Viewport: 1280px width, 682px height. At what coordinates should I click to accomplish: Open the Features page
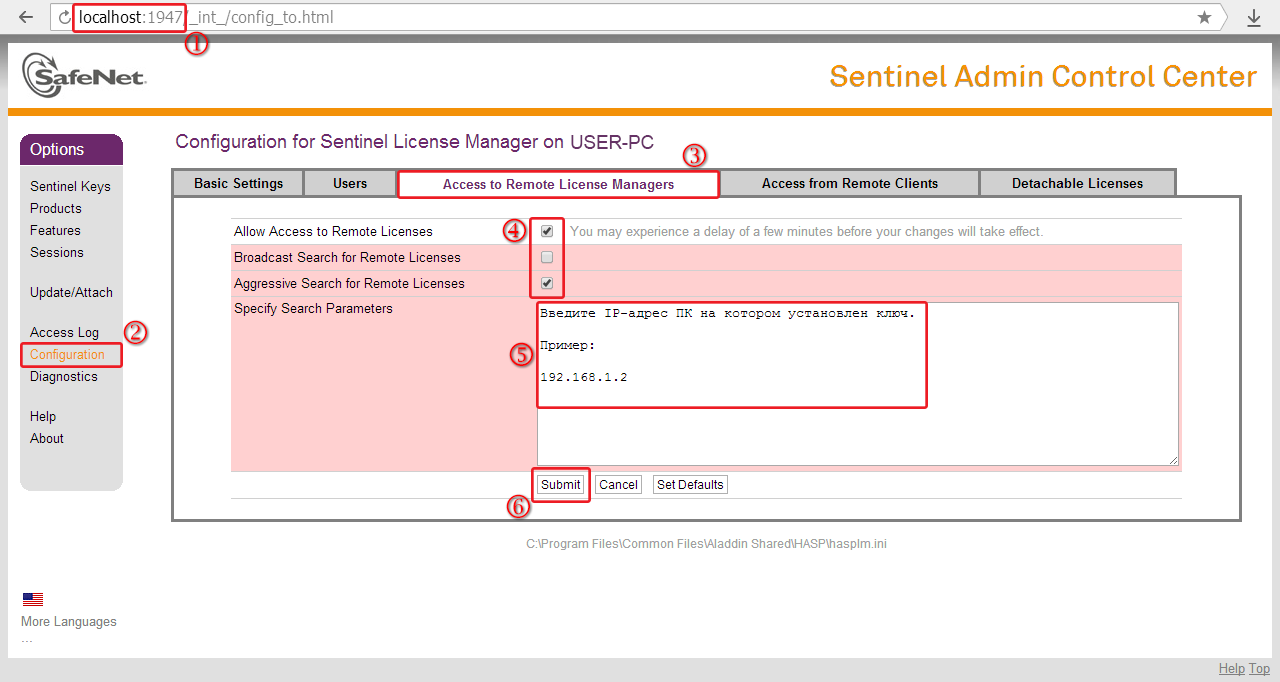pos(55,230)
